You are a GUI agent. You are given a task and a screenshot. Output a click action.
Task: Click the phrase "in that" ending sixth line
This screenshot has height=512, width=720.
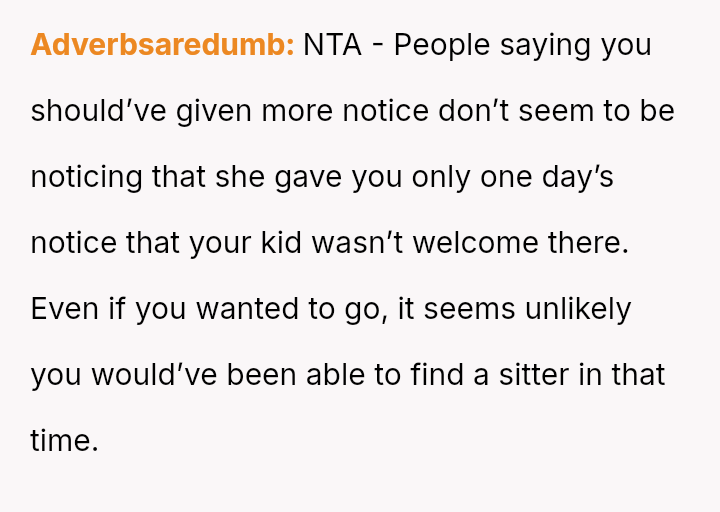[630, 375]
